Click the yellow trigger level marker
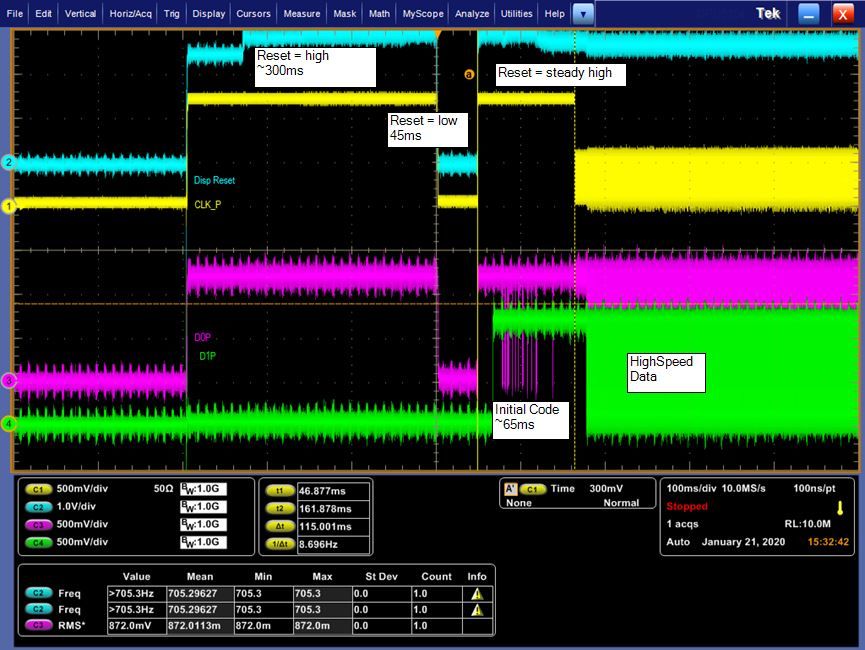This screenshot has height=650, width=865. tap(840, 507)
